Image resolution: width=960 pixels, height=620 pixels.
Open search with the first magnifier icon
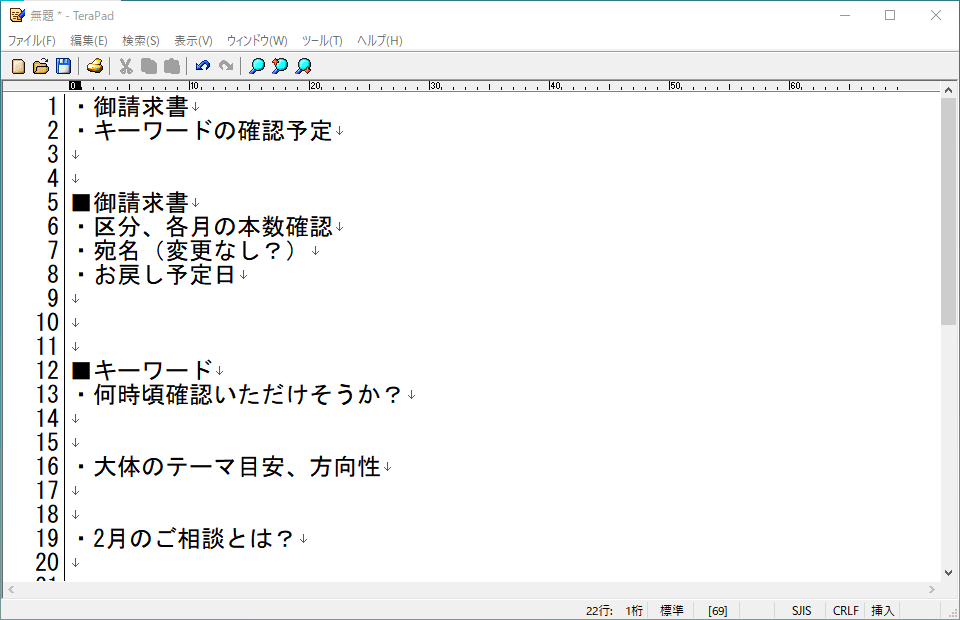(257, 66)
